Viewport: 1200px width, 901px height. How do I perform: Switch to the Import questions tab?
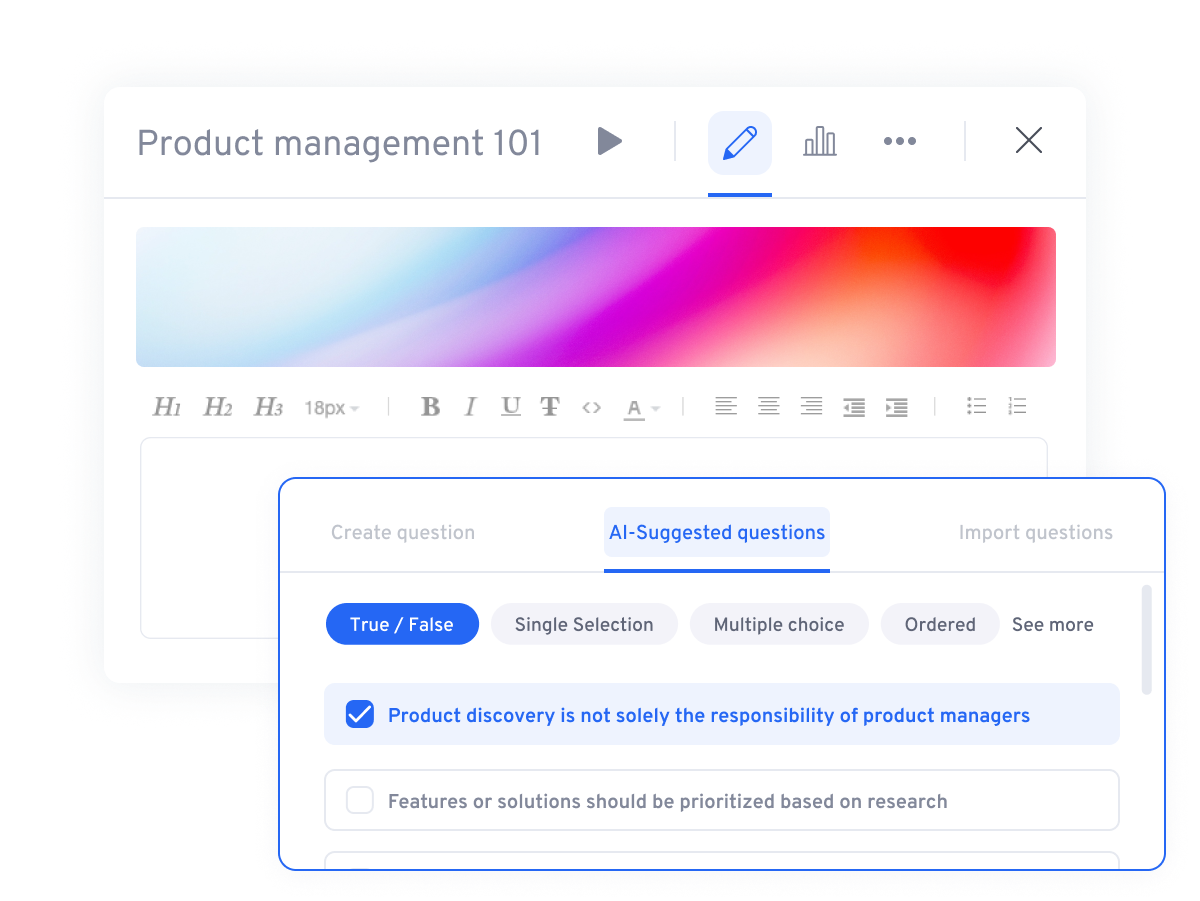[1035, 532]
